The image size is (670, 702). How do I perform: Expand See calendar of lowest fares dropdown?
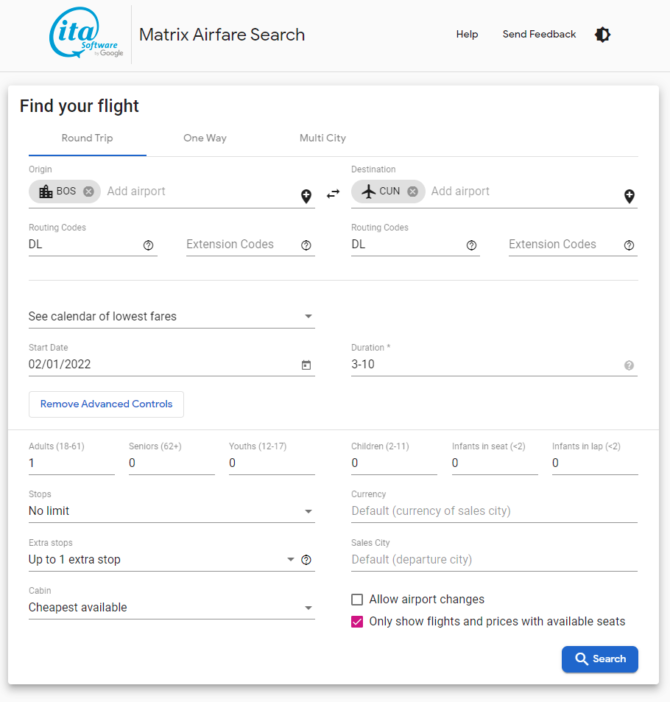click(x=171, y=316)
